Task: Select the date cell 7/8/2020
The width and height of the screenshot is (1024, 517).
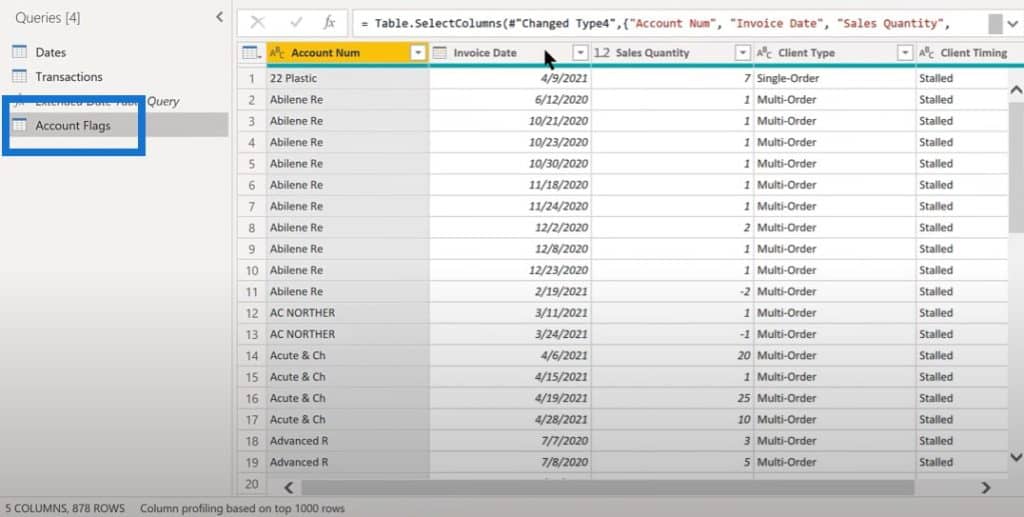Action: (510, 462)
